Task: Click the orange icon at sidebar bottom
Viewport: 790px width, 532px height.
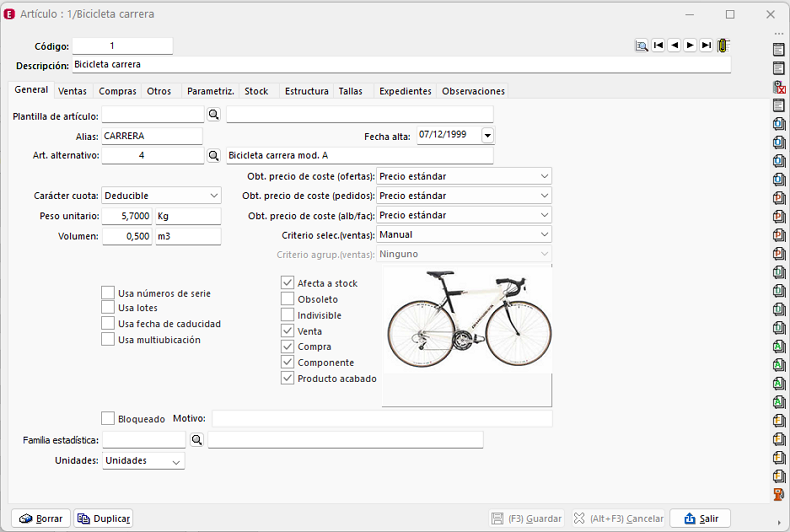Action: click(x=779, y=495)
